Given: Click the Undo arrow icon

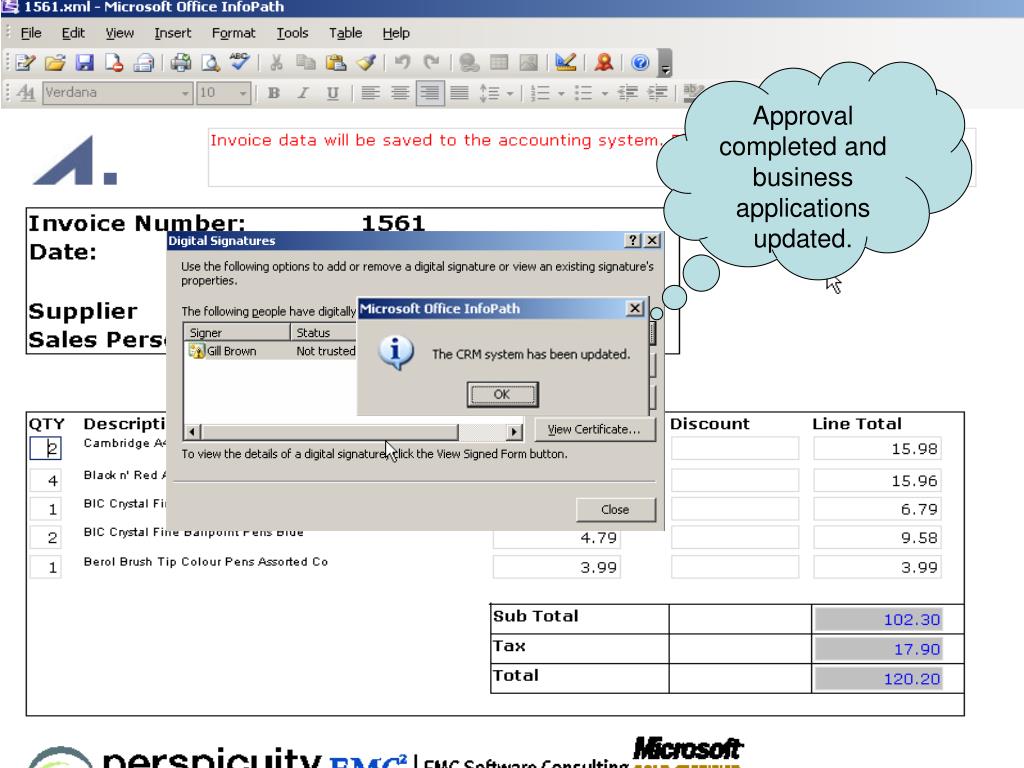Looking at the screenshot, I should (x=402, y=63).
